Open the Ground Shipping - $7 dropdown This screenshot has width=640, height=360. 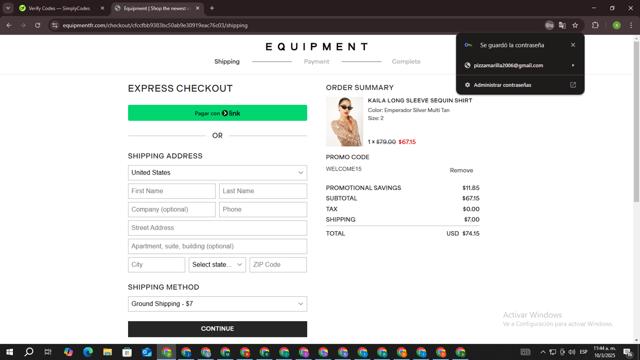[x=218, y=304]
